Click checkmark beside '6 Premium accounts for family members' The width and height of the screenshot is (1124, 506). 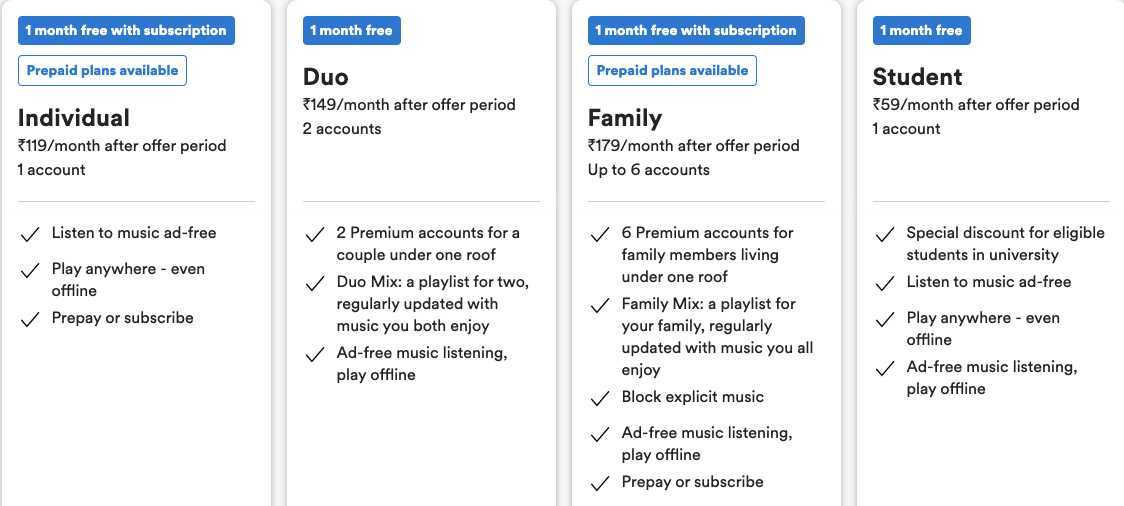(x=599, y=234)
